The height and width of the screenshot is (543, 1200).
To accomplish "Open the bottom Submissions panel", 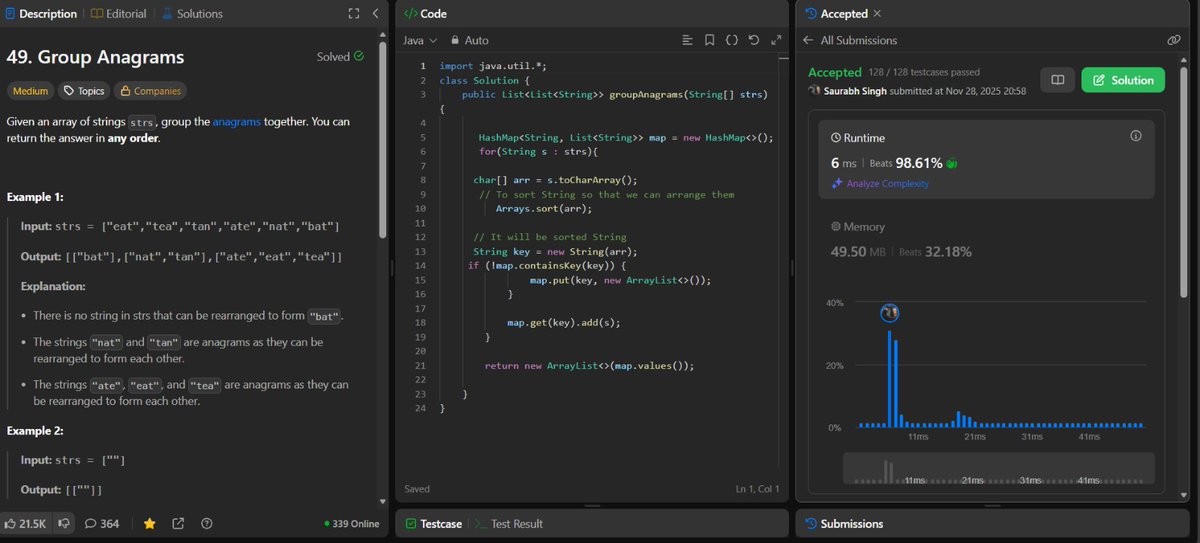I will 844,523.
